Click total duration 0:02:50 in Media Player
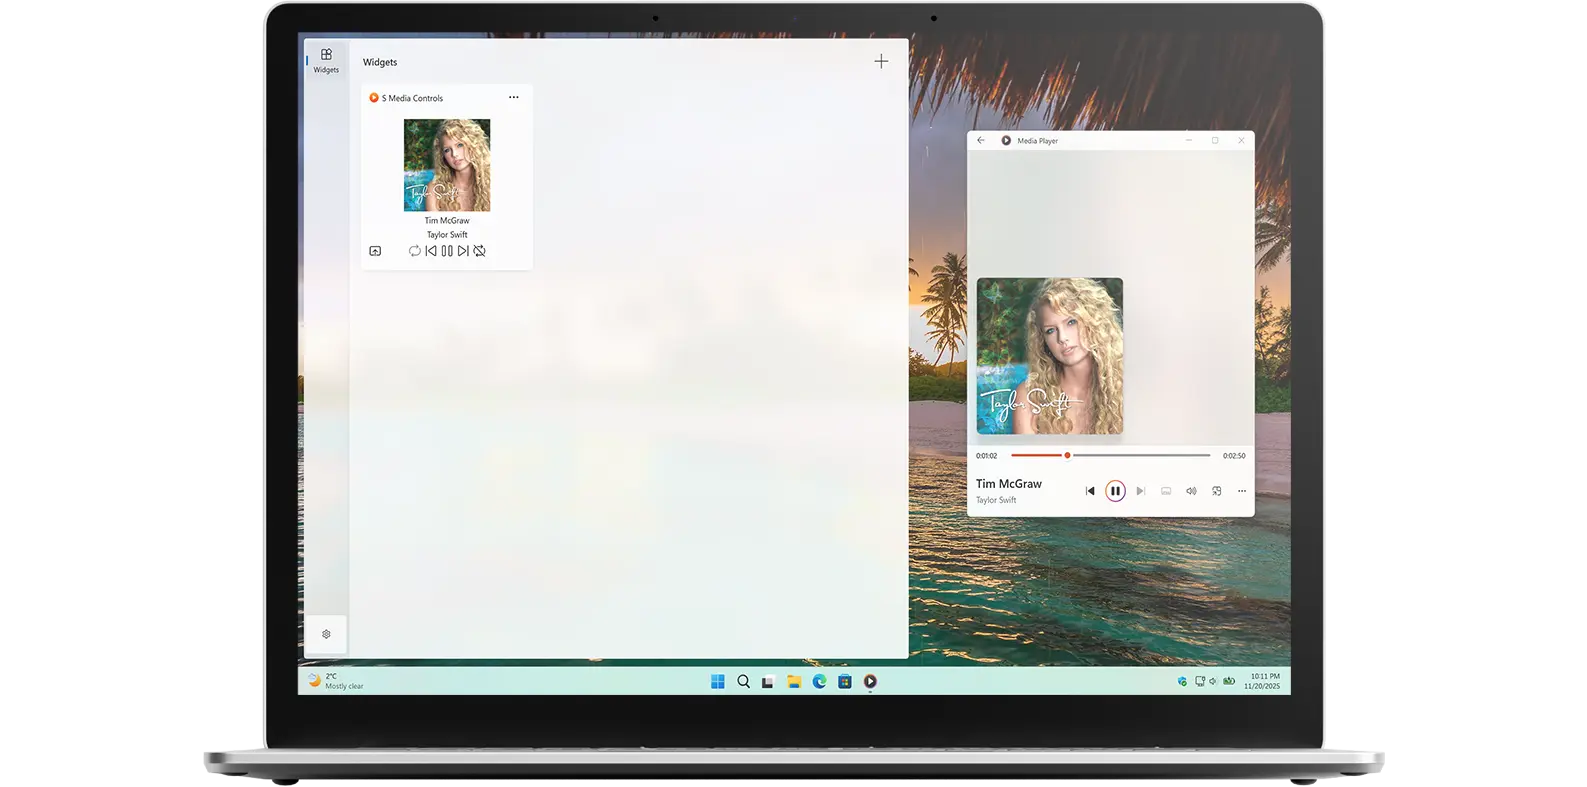This screenshot has height=787, width=1587. point(1234,456)
